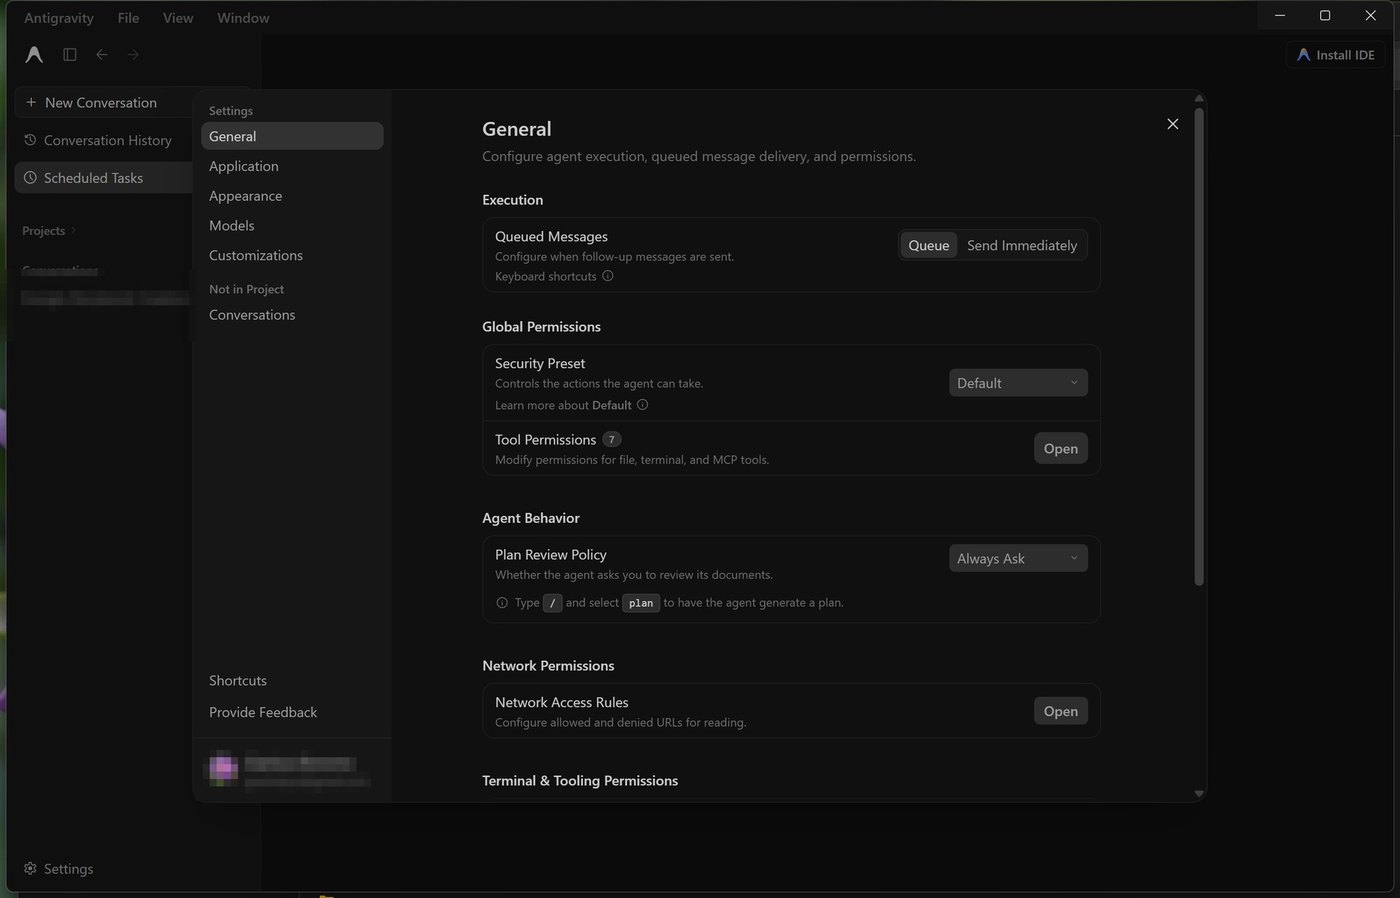Click the Conversation History clock icon
1400x898 pixels.
pyautogui.click(x=30, y=140)
